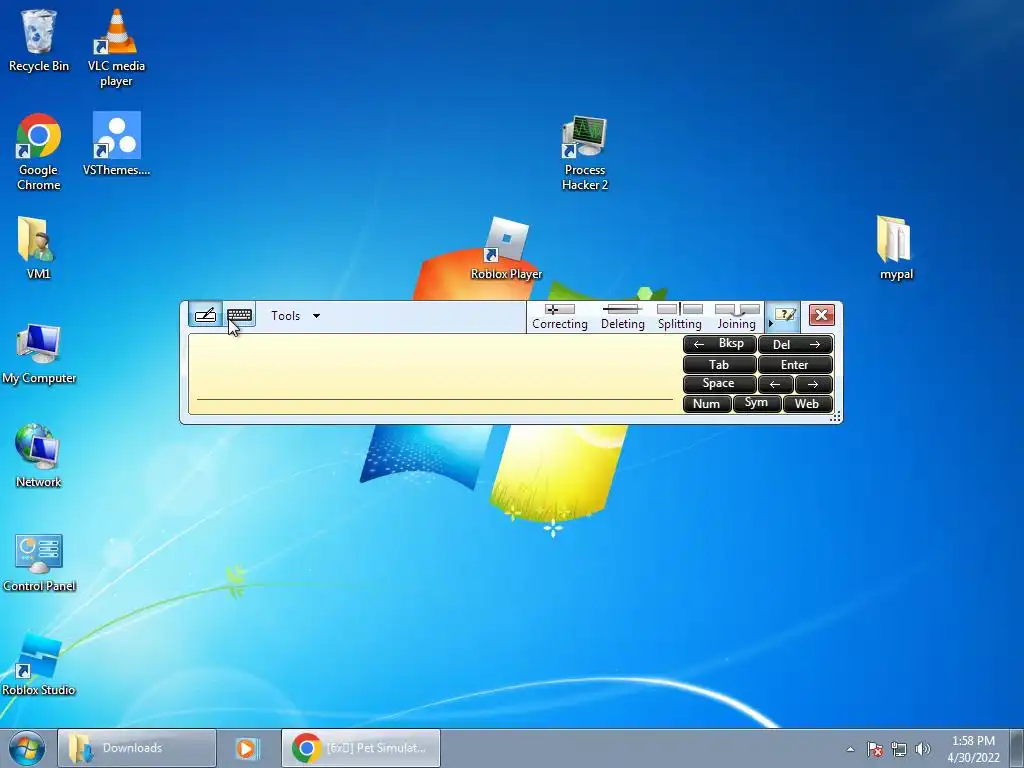1024x768 pixels.
Task: Select the Google Chrome desktop shortcut
Action: tap(39, 152)
